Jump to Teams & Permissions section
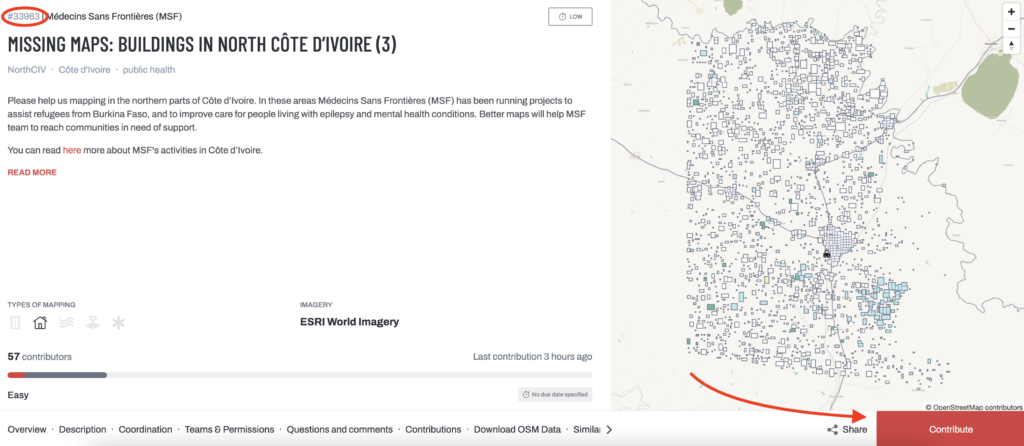This screenshot has width=1024, height=446. 229,430
